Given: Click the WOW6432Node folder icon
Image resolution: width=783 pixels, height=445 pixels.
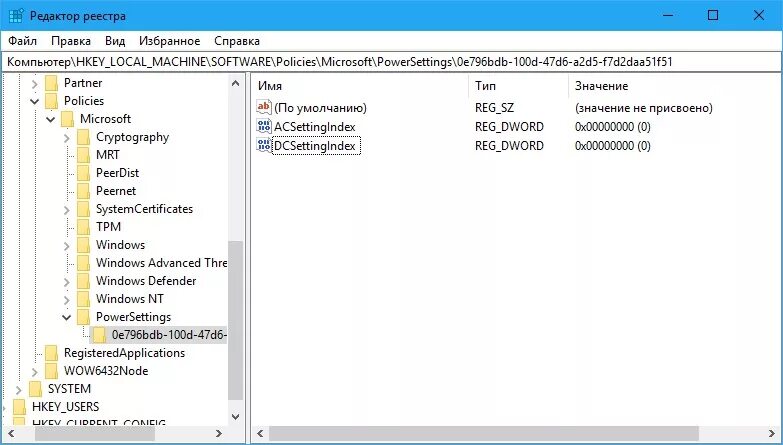Looking at the screenshot, I should tap(51, 371).
